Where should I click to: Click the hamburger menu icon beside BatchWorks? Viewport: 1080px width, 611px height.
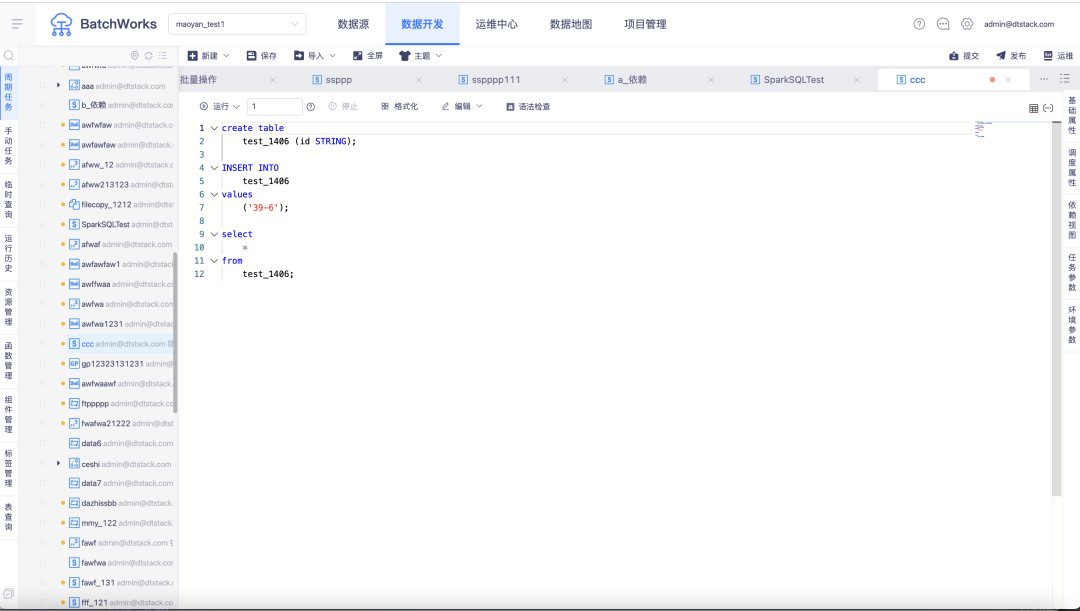click(x=17, y=24)
